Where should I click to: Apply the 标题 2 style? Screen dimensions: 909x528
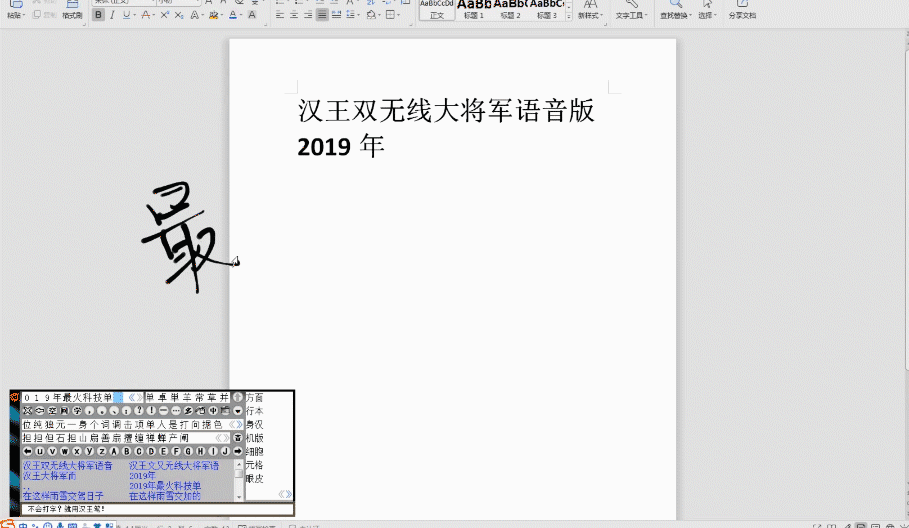click(510, 10)
